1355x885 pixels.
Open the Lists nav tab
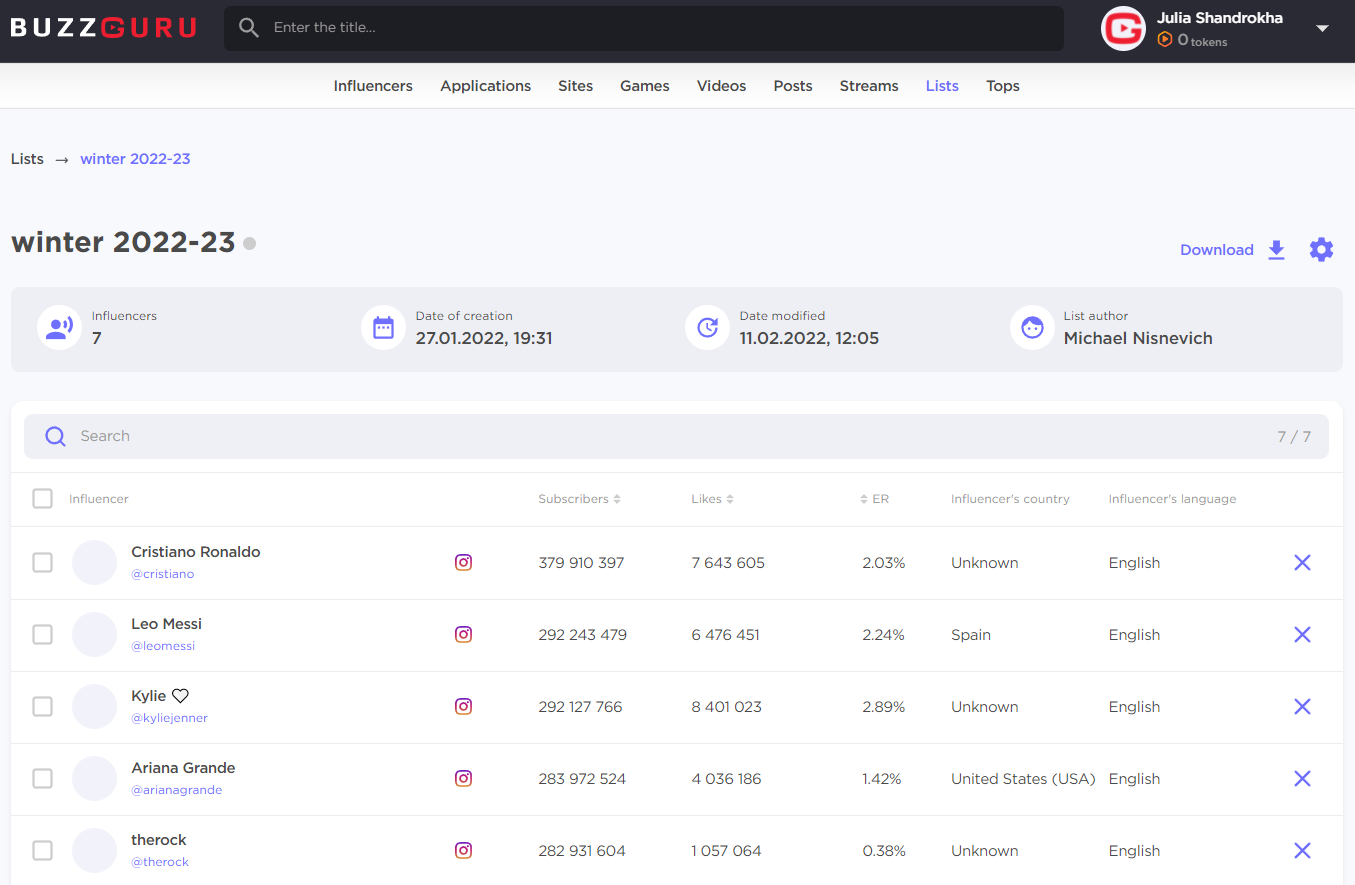pyautogui.click(x=942, y=86)
